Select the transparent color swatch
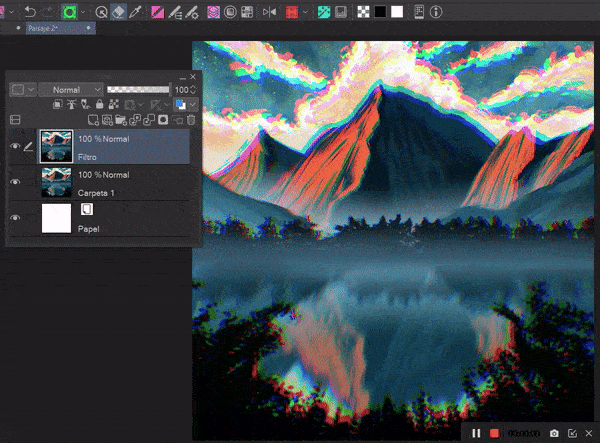The width and height of the screenshot is (600, 443). [363, 12]
